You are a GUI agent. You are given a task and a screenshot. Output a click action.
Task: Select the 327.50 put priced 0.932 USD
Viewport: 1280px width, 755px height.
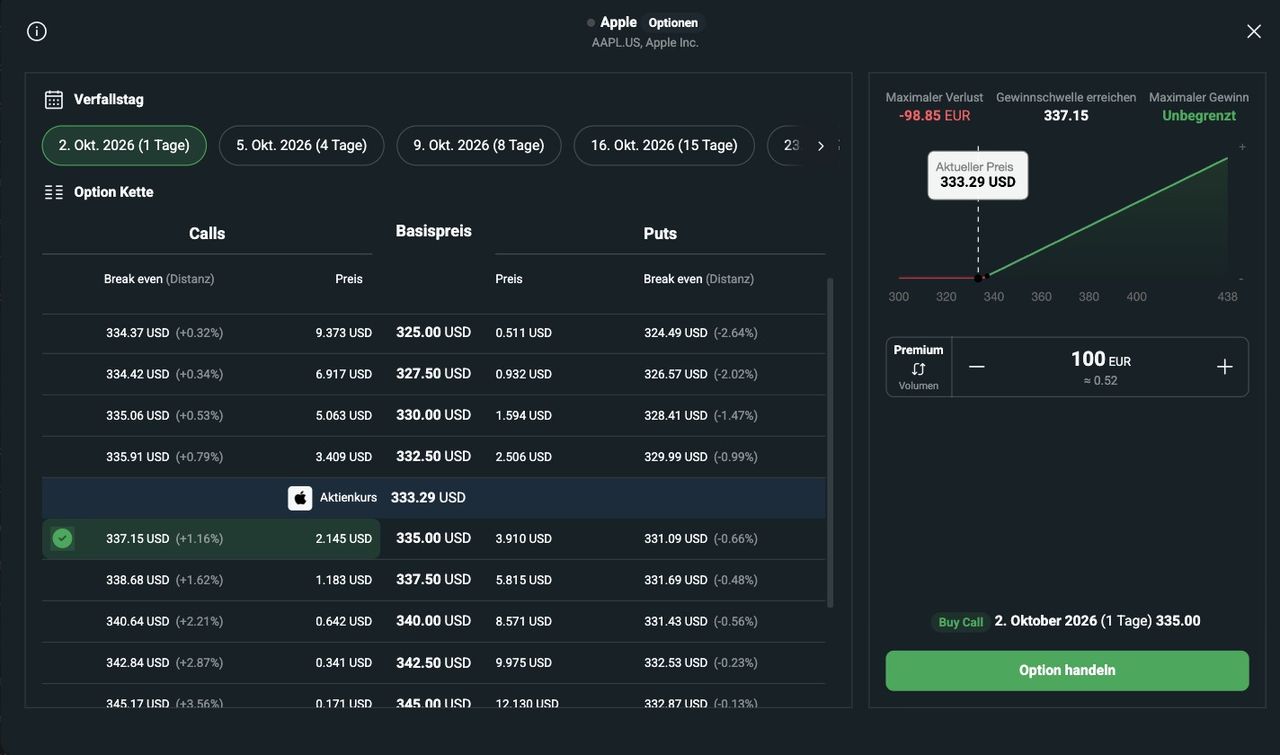click(x=658, y=374)
